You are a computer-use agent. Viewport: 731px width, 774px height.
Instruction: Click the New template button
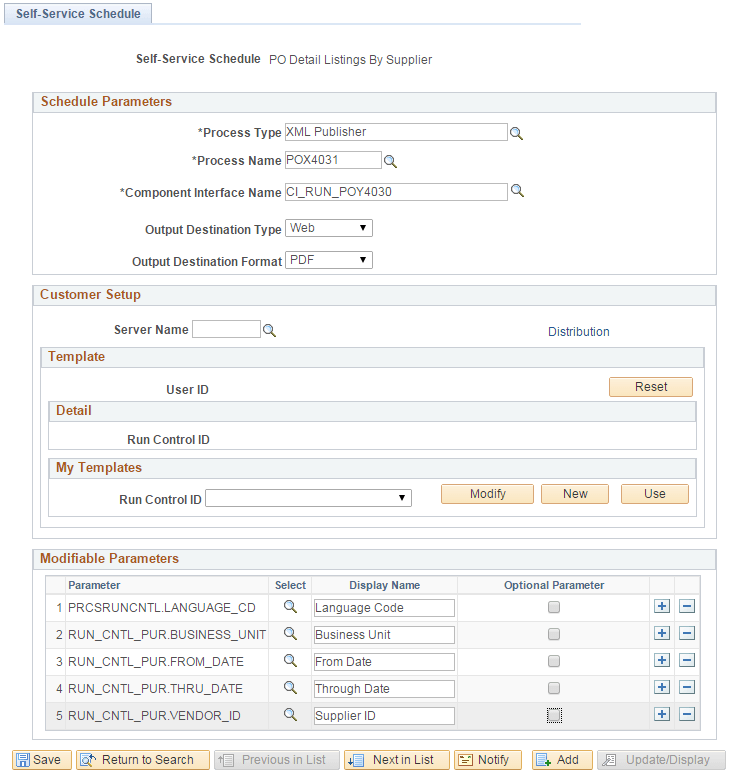pos(575,494)
